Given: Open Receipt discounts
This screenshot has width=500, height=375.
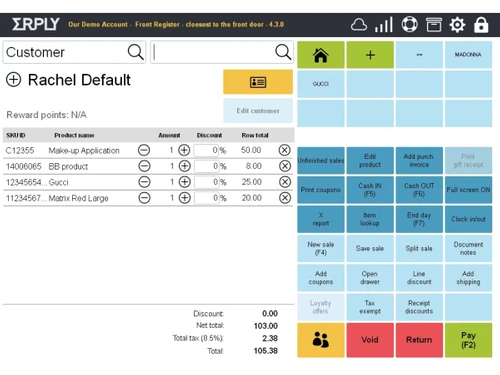Looking at the screenshot, I should (419, 307).
